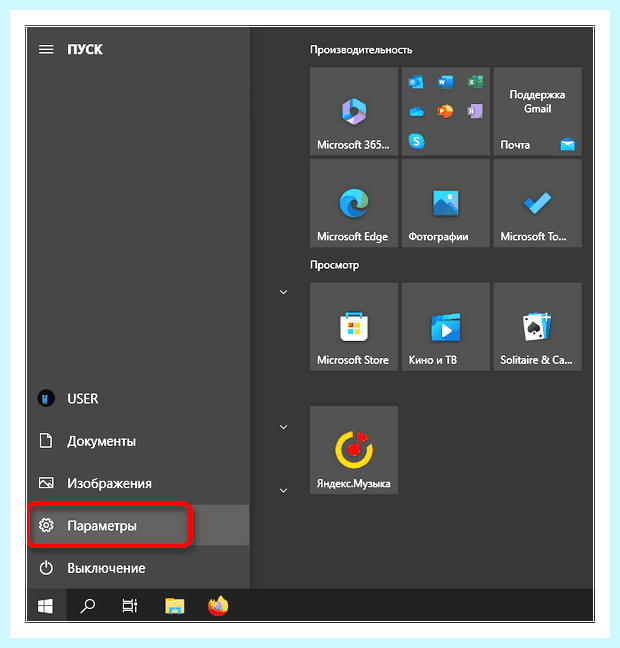Open the taskbar search magnifier
This screenshot has width=620, height=648.
point(88,606)
